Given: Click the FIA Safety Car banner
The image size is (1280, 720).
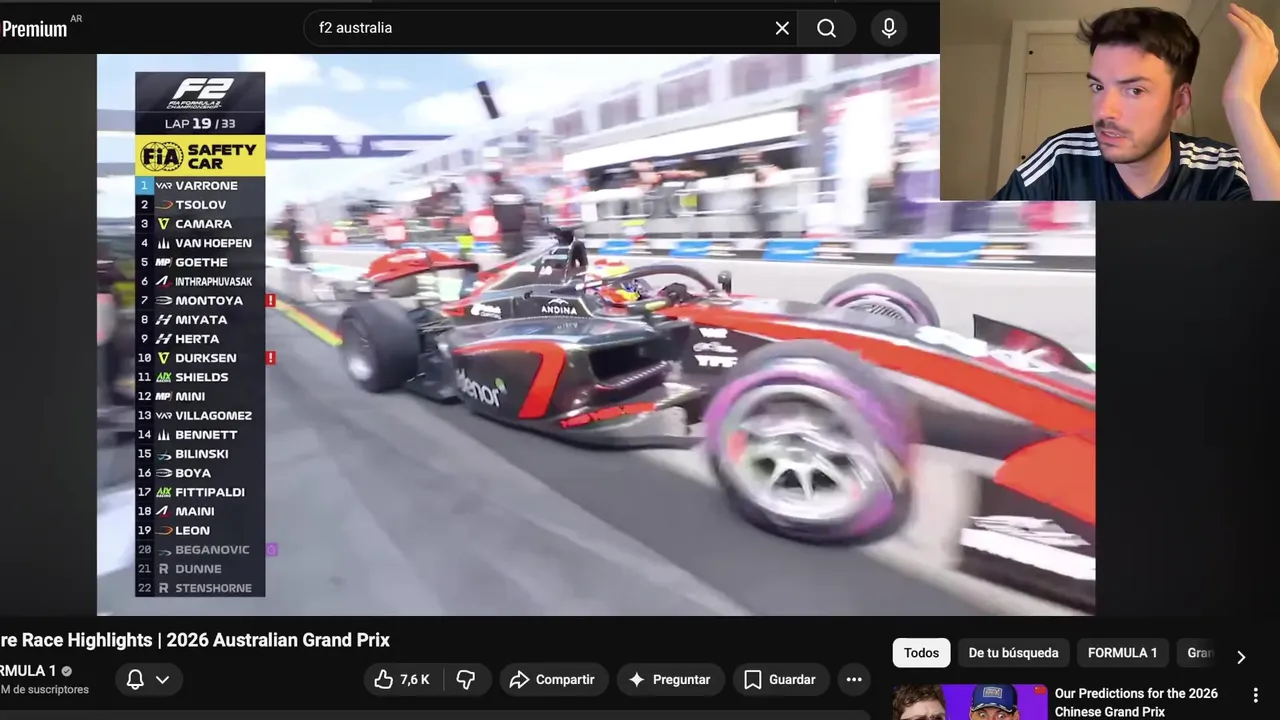Looking at the screenshot, I should coord(200,156).
